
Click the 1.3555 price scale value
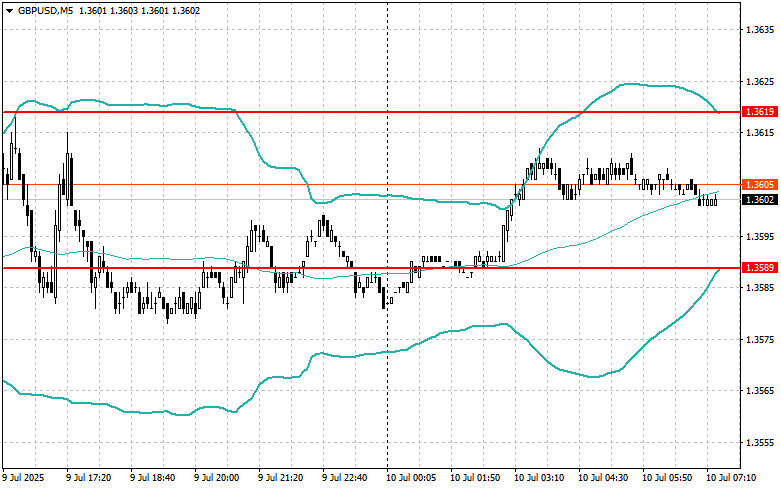760,443
